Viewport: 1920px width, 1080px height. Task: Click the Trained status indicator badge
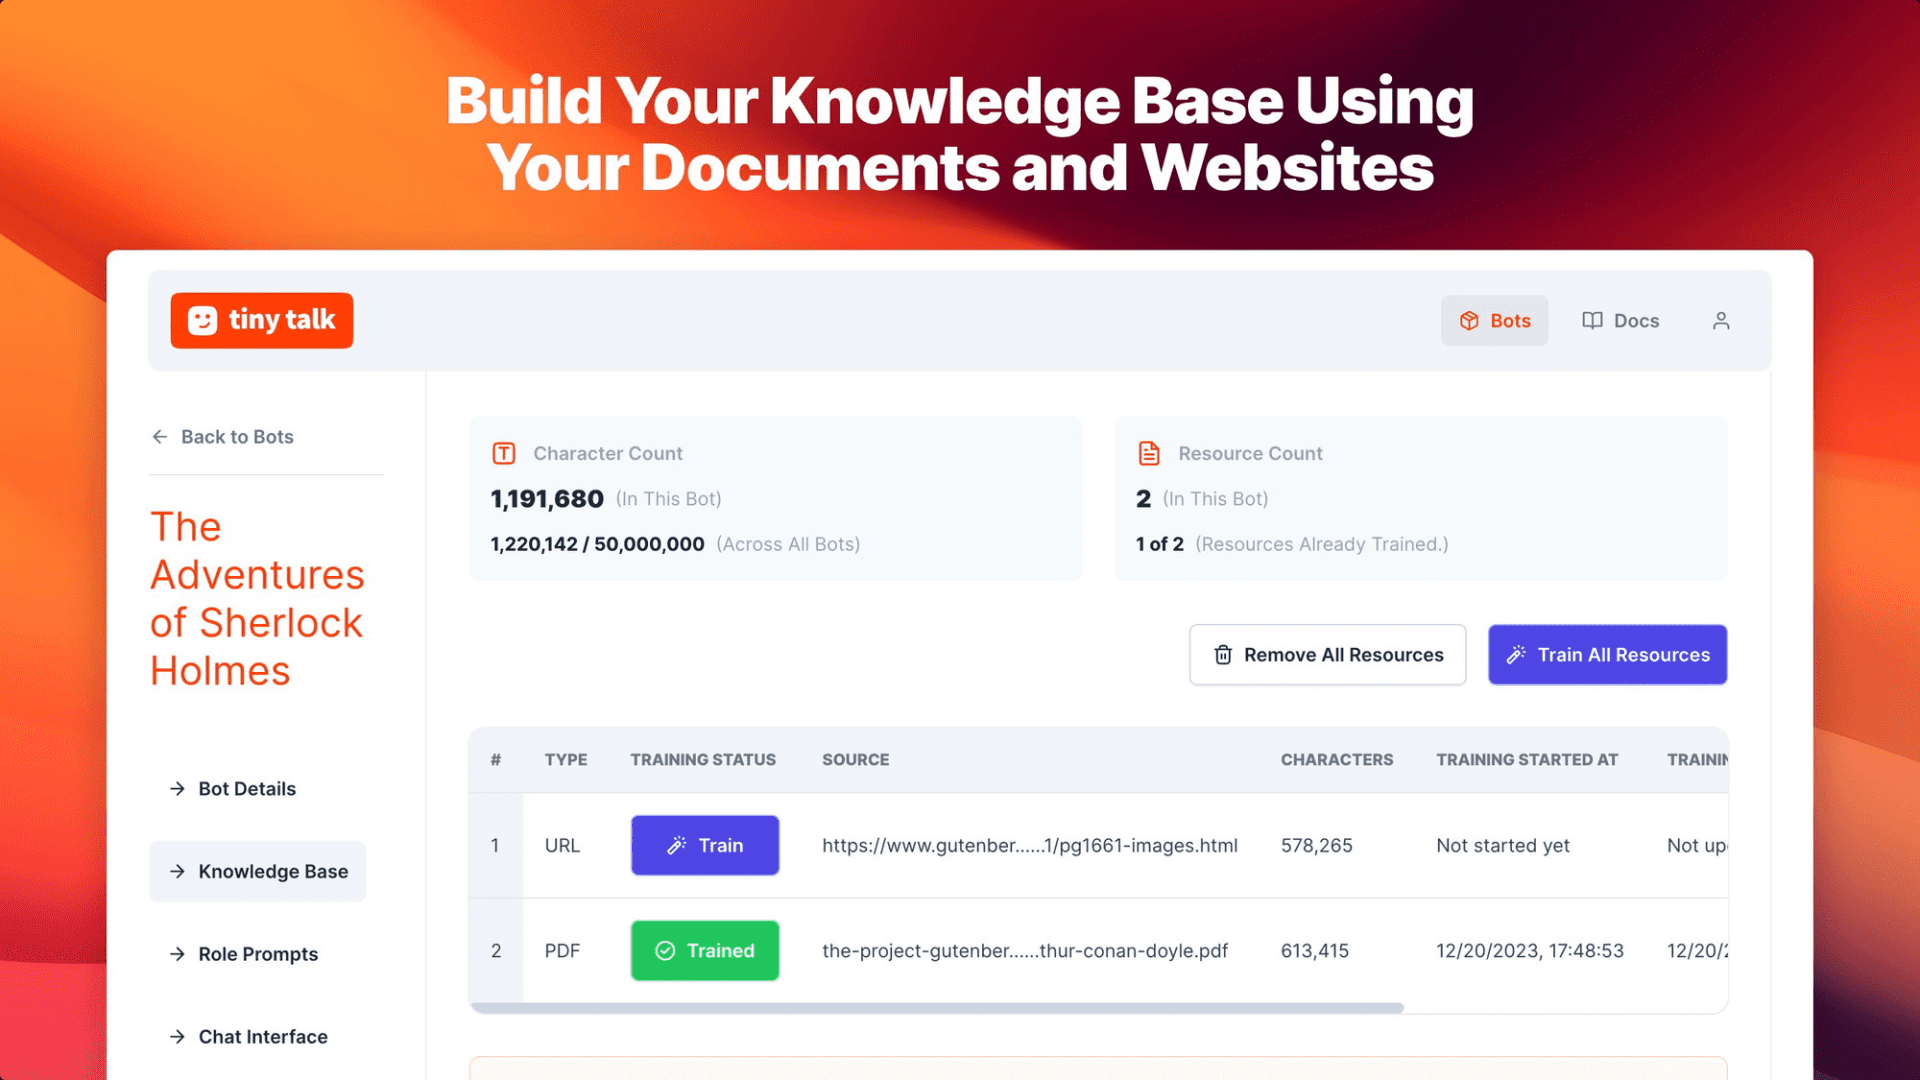click(704, 949)
